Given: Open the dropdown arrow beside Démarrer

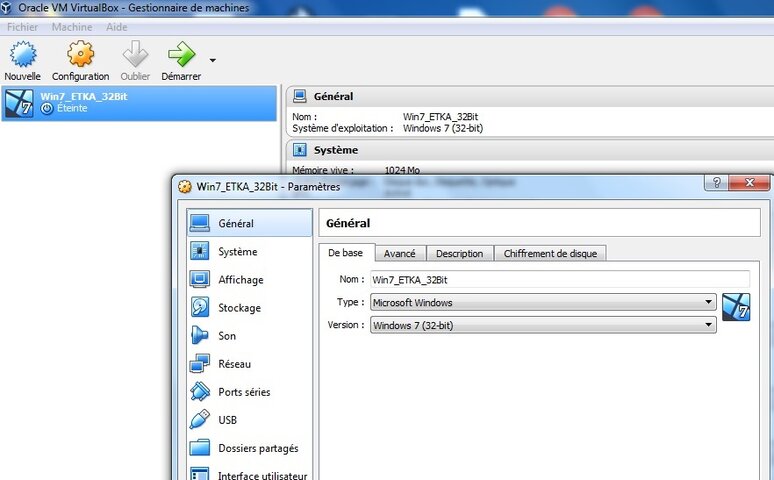Looking at the screenshot, I should (x=213, y=60).
